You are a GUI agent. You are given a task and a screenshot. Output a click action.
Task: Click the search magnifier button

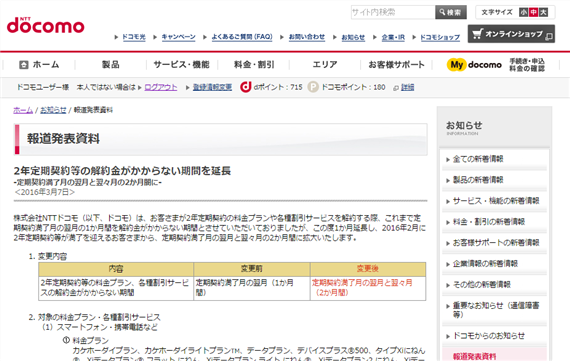click(451, 12)
